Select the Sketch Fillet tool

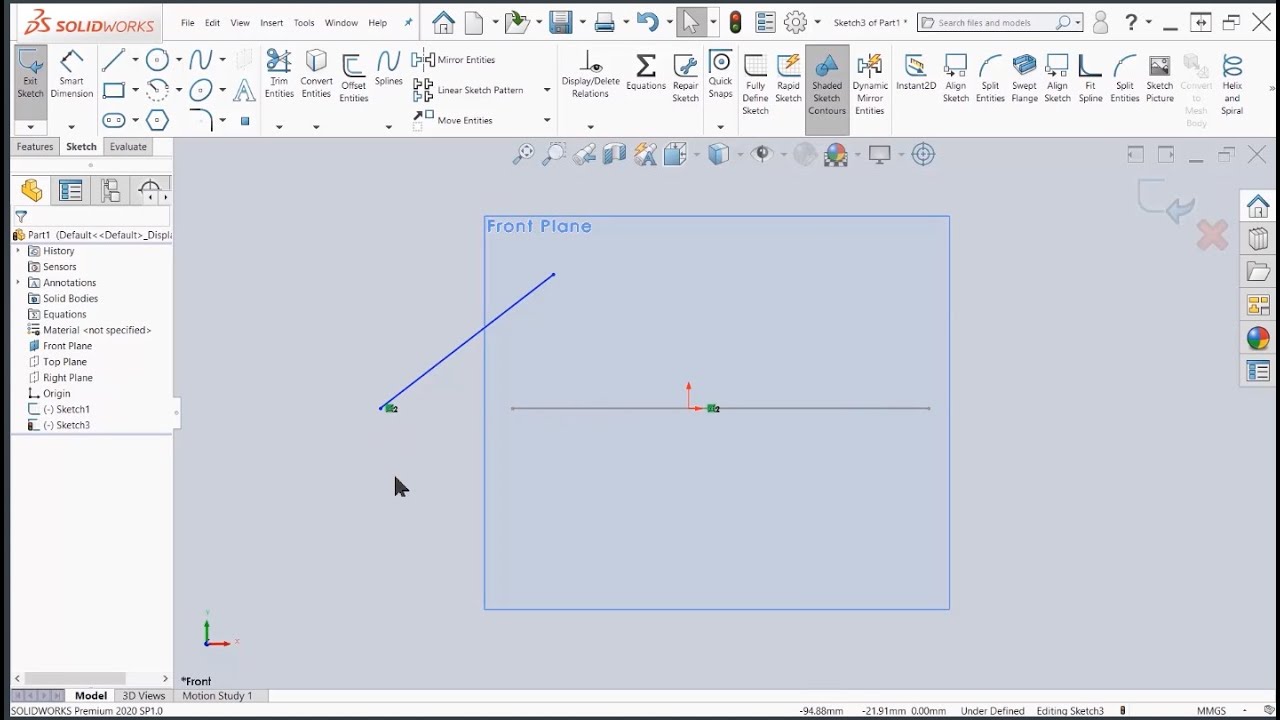(201, 121)
